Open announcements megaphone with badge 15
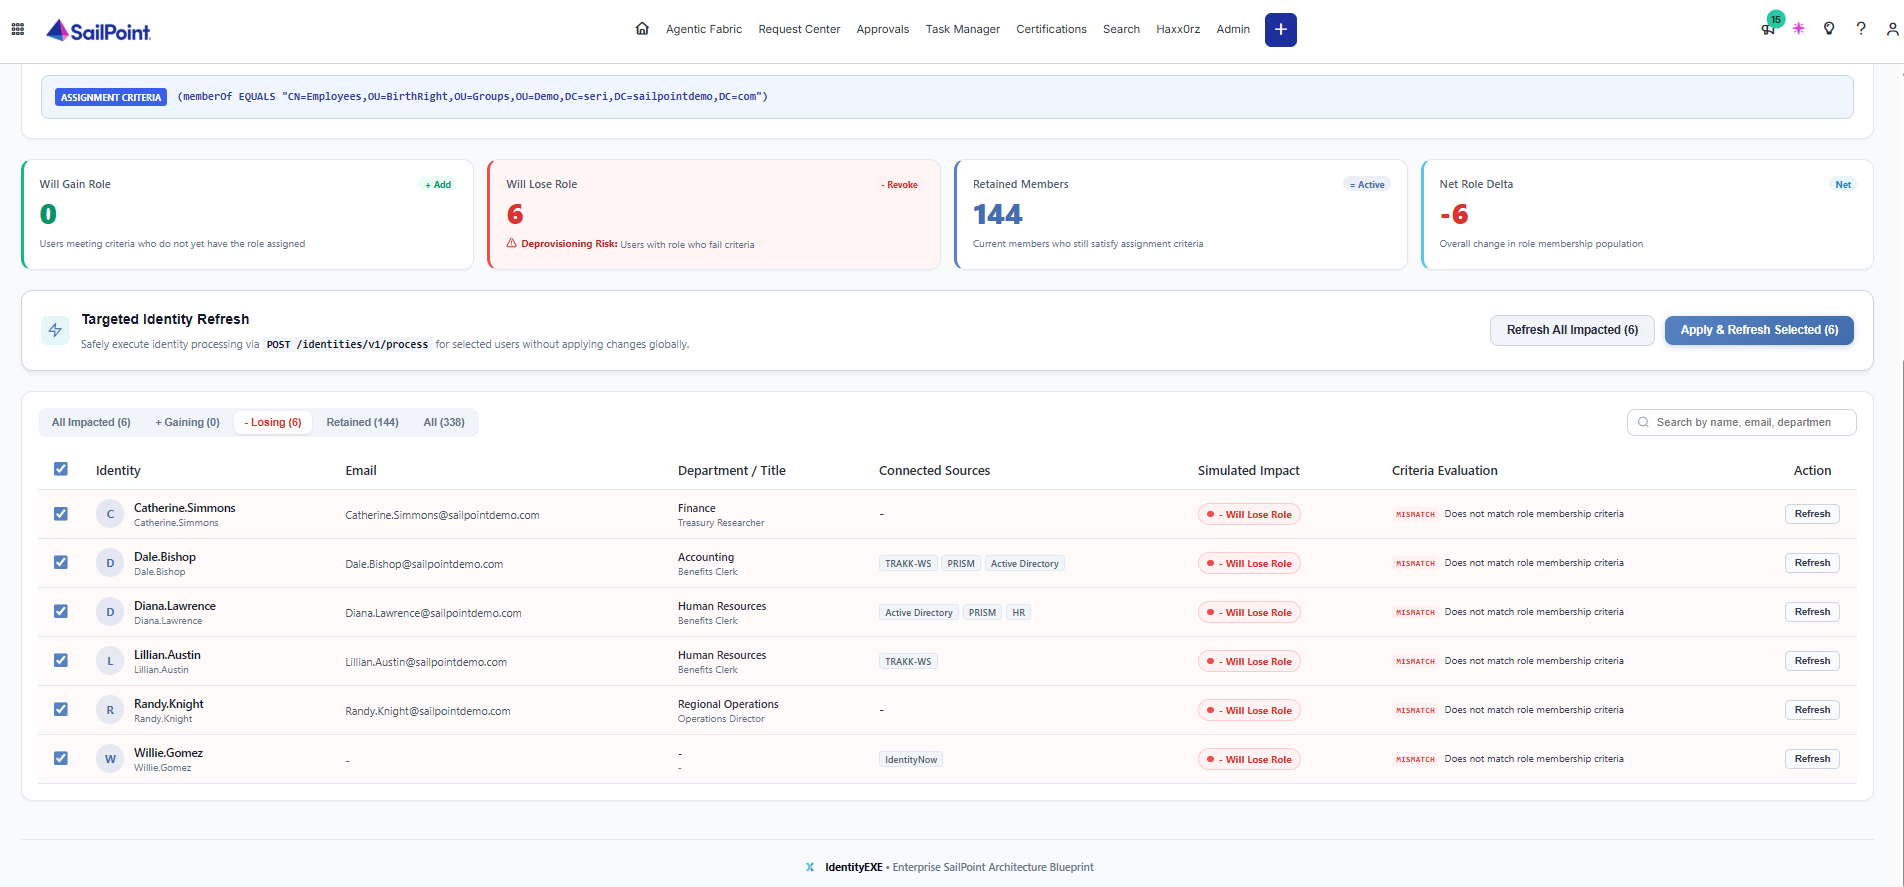The width and height of the screenshot is (1904, 887). [1769, 28]
